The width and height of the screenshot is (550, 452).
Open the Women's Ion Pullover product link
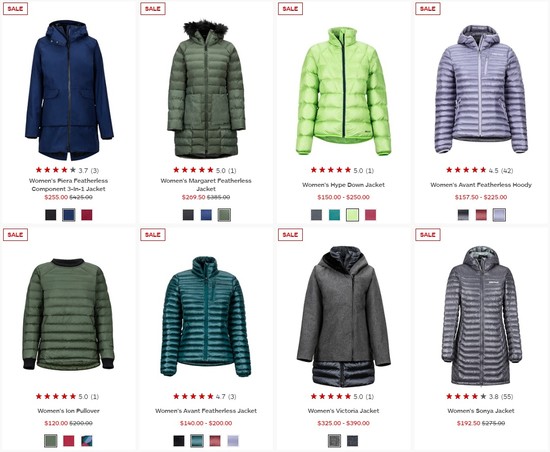68,411
